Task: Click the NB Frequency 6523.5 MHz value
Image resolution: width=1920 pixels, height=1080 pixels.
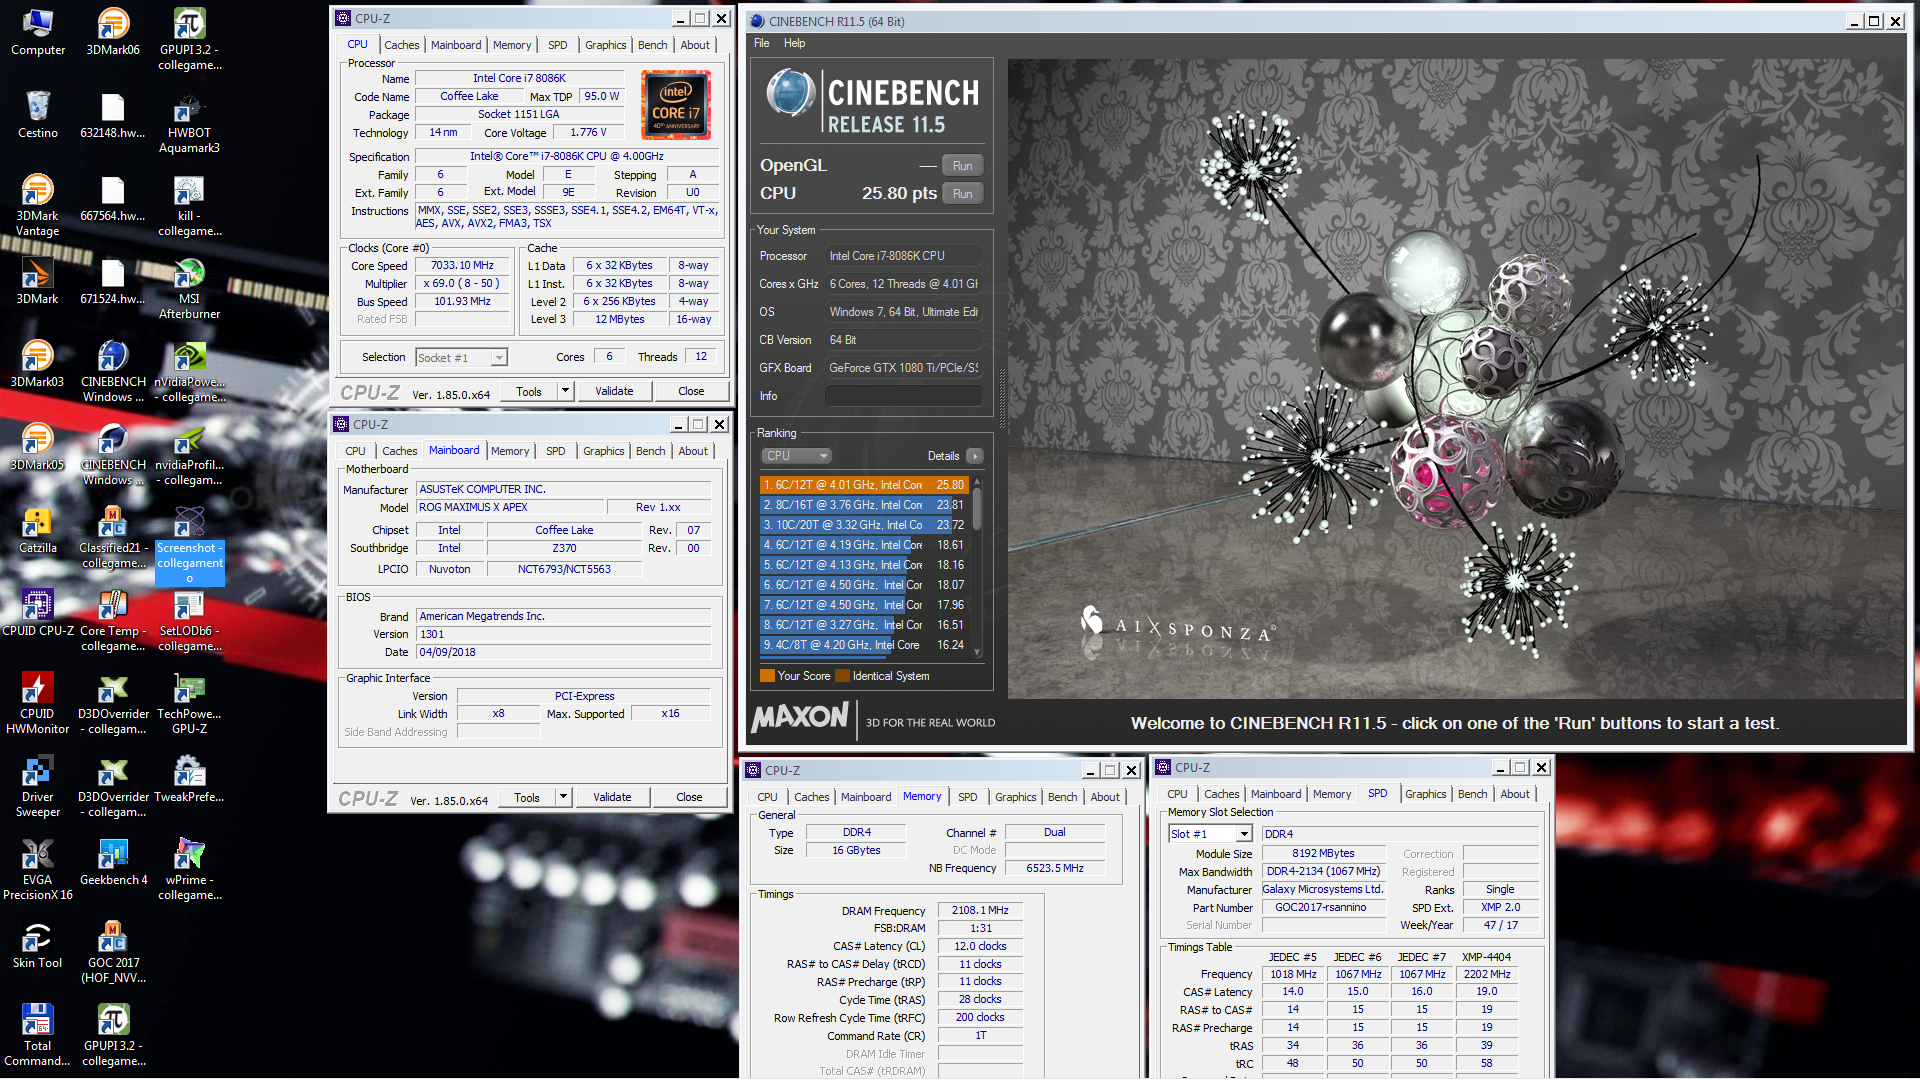Action: [1054, 868]
